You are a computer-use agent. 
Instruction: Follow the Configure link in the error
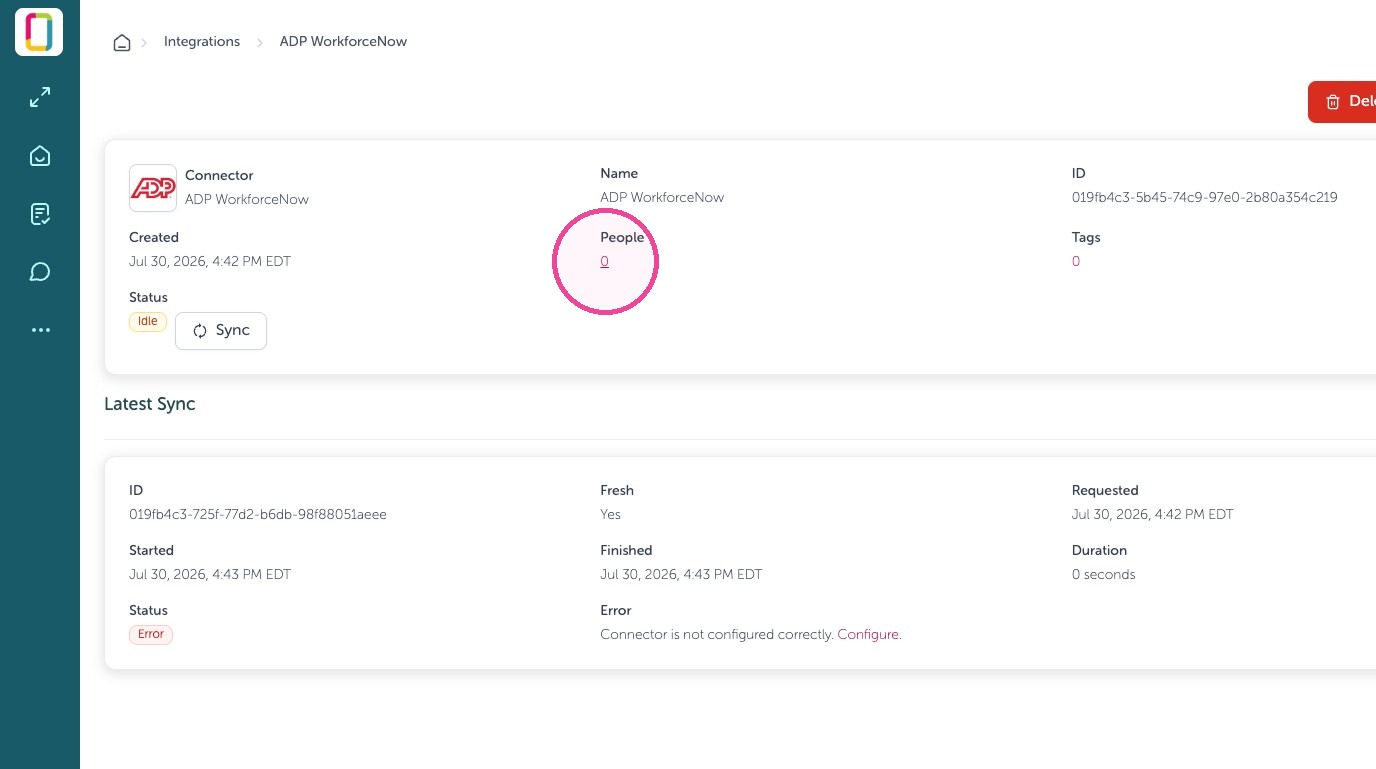coord(868,635)
